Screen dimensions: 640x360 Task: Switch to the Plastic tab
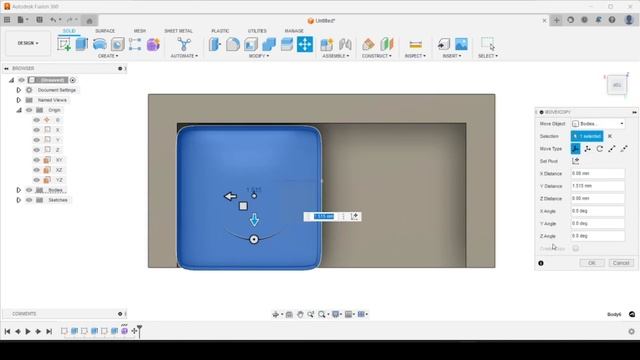pos(220,31)
